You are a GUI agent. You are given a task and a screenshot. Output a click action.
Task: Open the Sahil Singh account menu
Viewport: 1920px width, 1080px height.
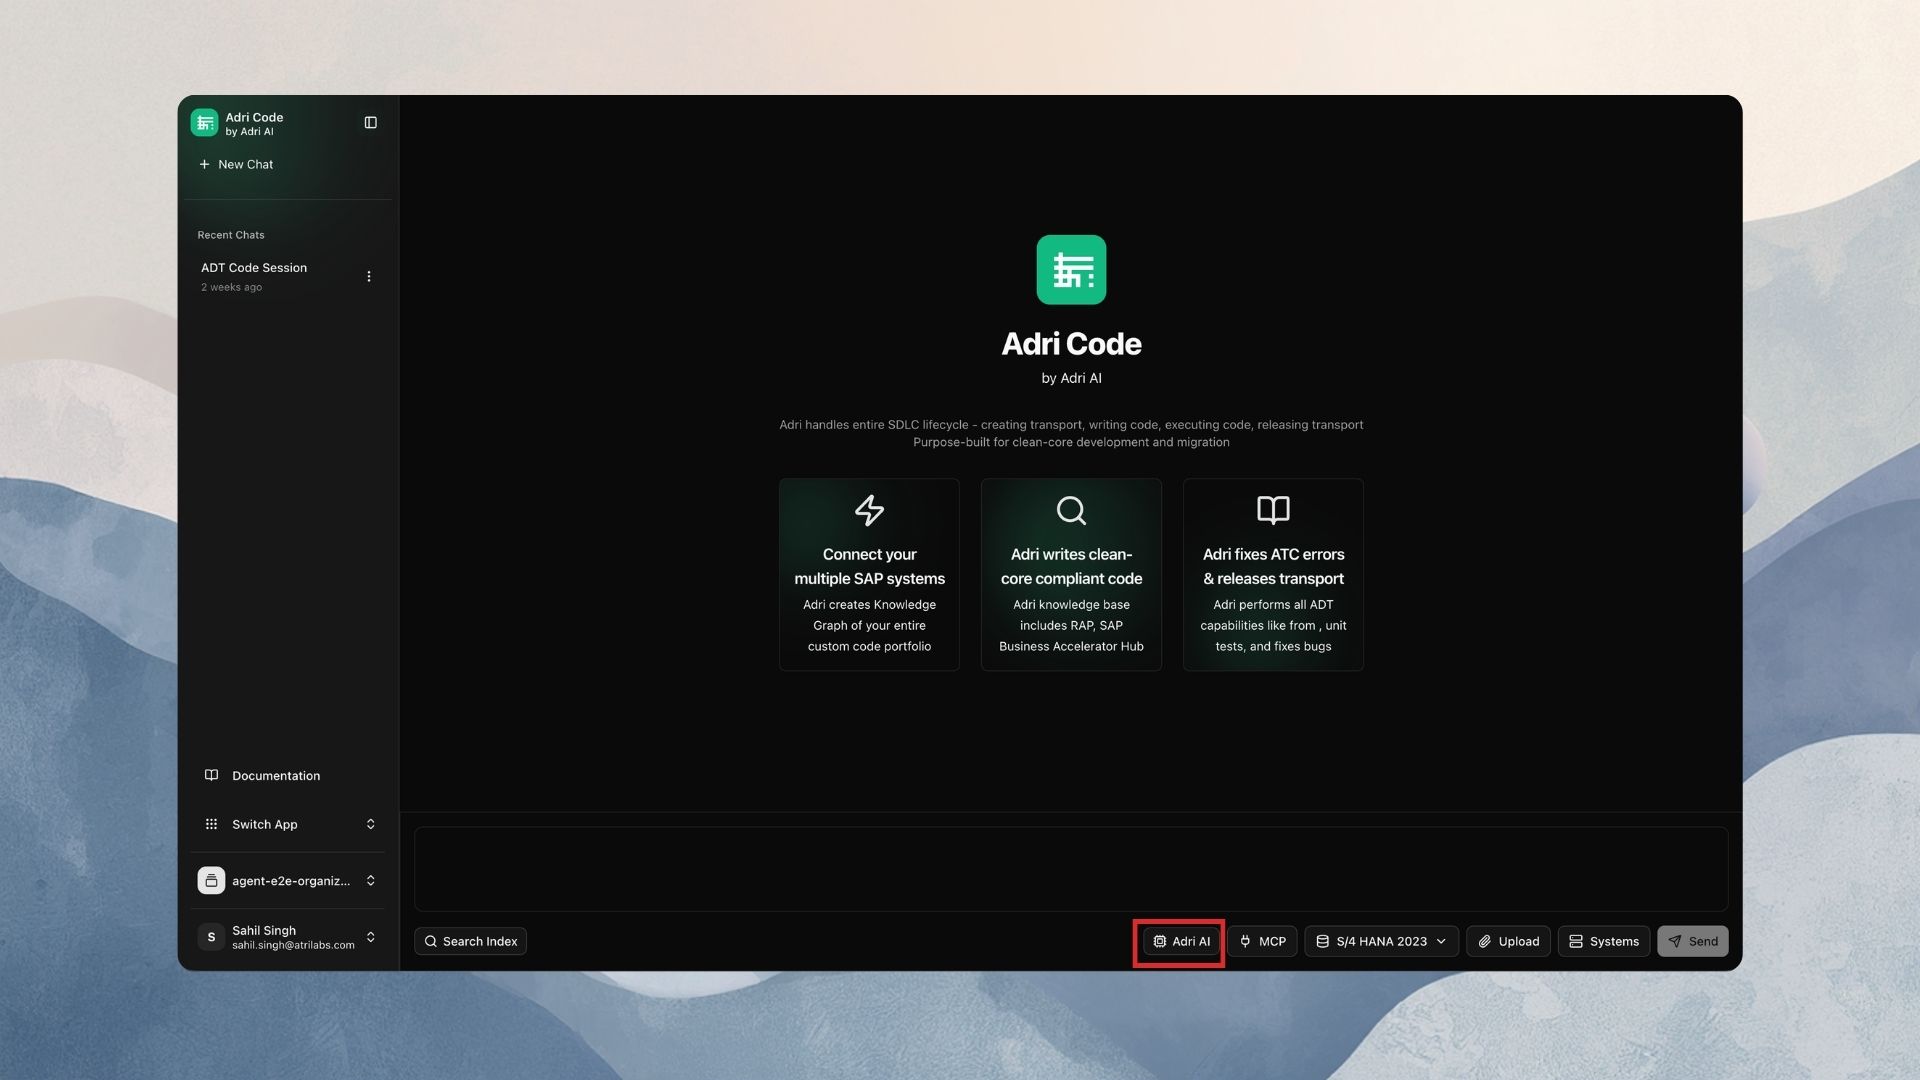[x=288, y=937]
